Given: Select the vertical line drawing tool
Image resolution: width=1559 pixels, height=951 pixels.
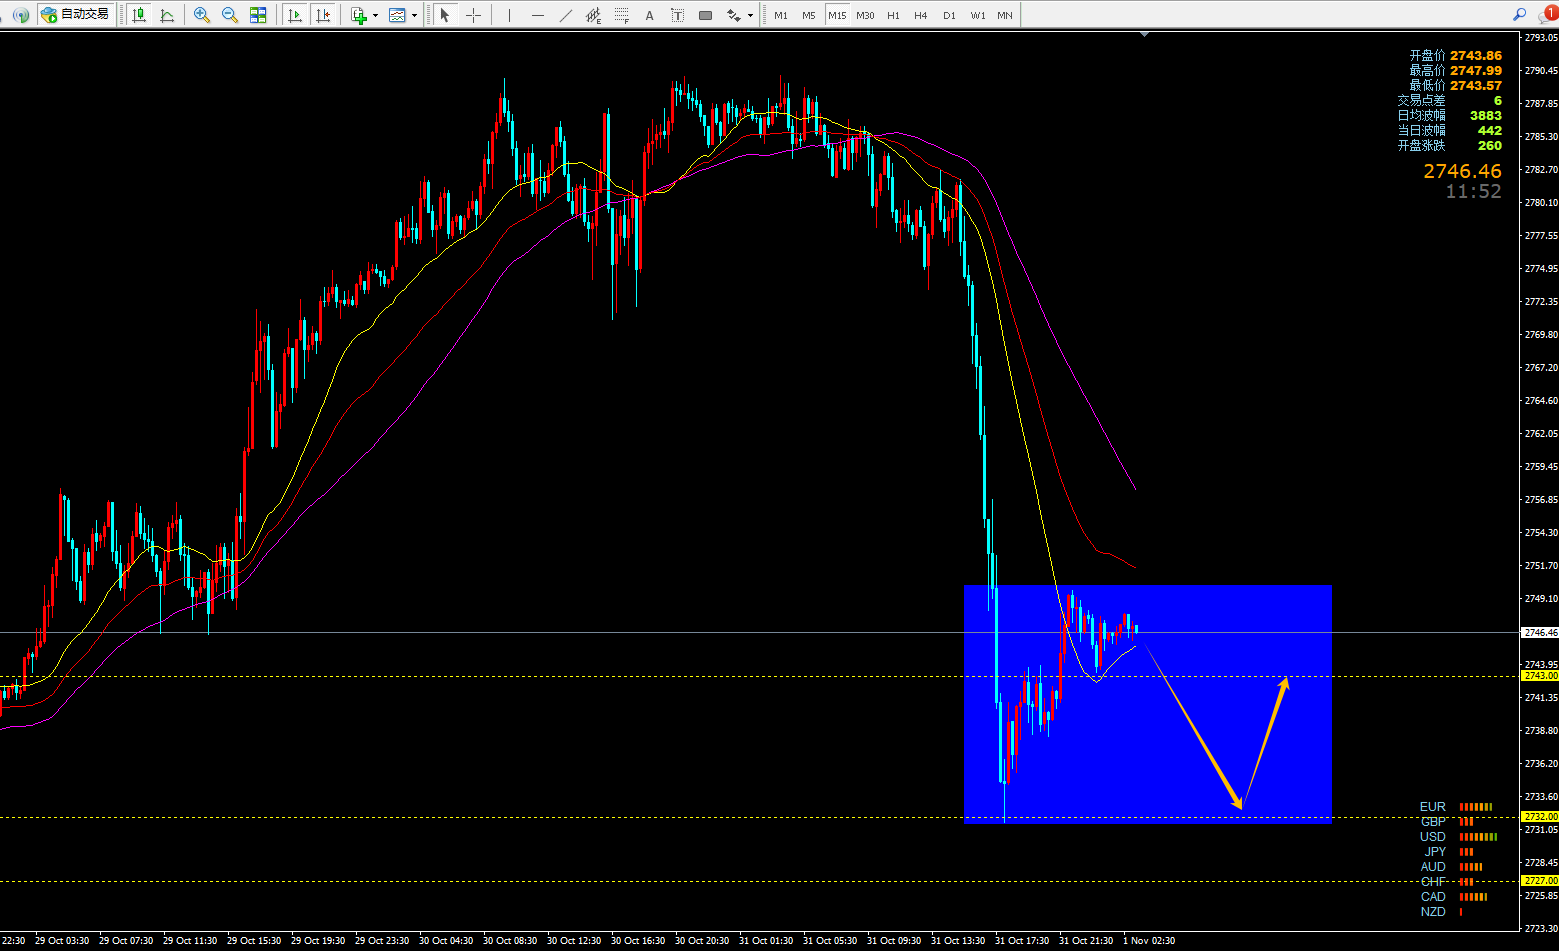Looking at the screenshot, I should (509, 15).
